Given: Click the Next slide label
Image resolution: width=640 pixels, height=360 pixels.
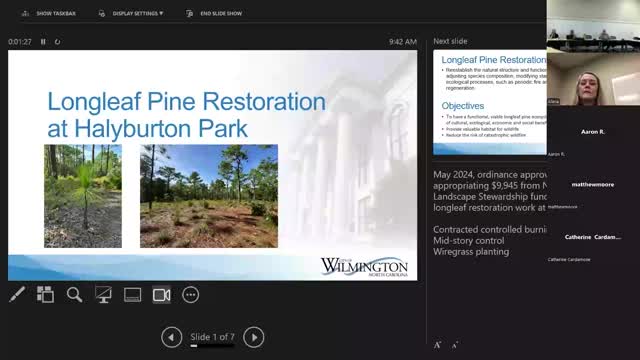Looking at the screenshot, I should tap(450, 41).
